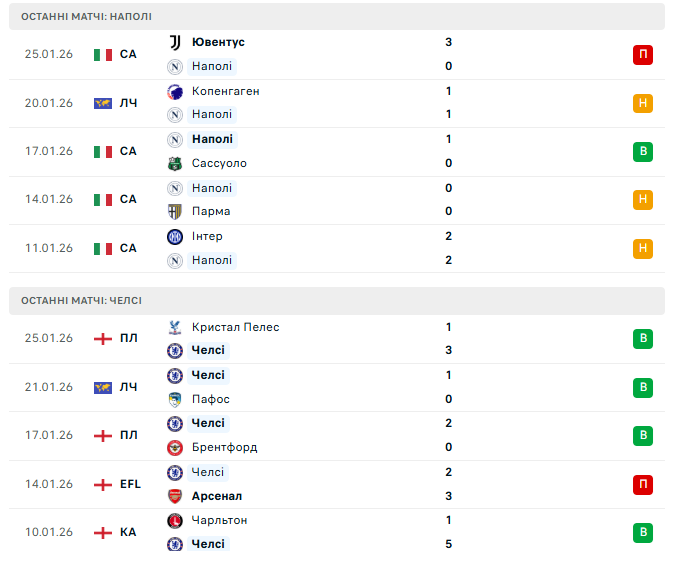674x563 pixels.
Task: Click the Sassuolo club crest icon
Action: (x=175, y=163)
